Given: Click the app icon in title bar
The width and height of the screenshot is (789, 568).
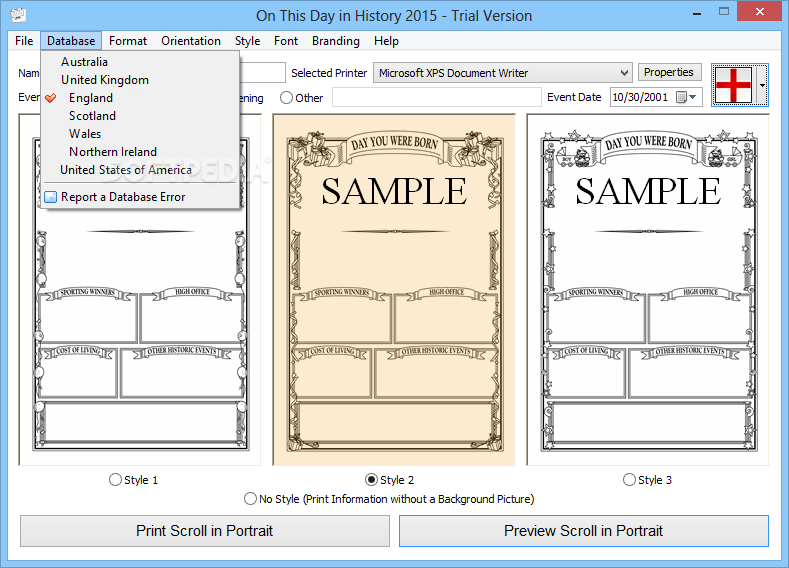Looking at the screenshot, I should coord(18,15).
